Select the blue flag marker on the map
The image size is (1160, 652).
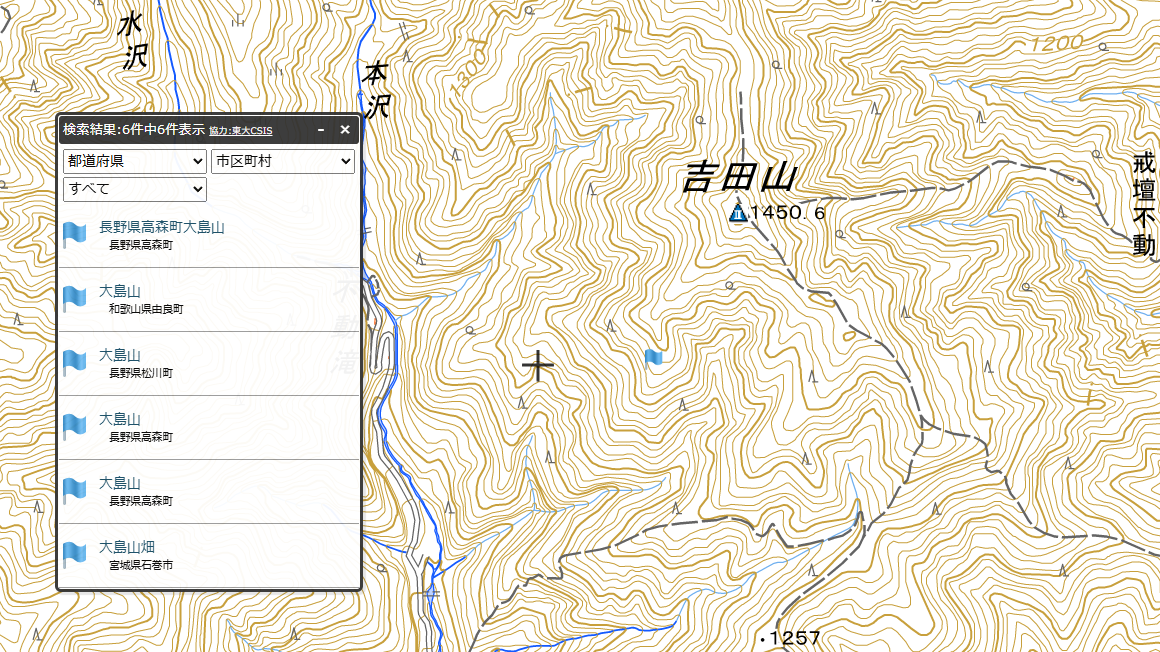click(652, 359)
